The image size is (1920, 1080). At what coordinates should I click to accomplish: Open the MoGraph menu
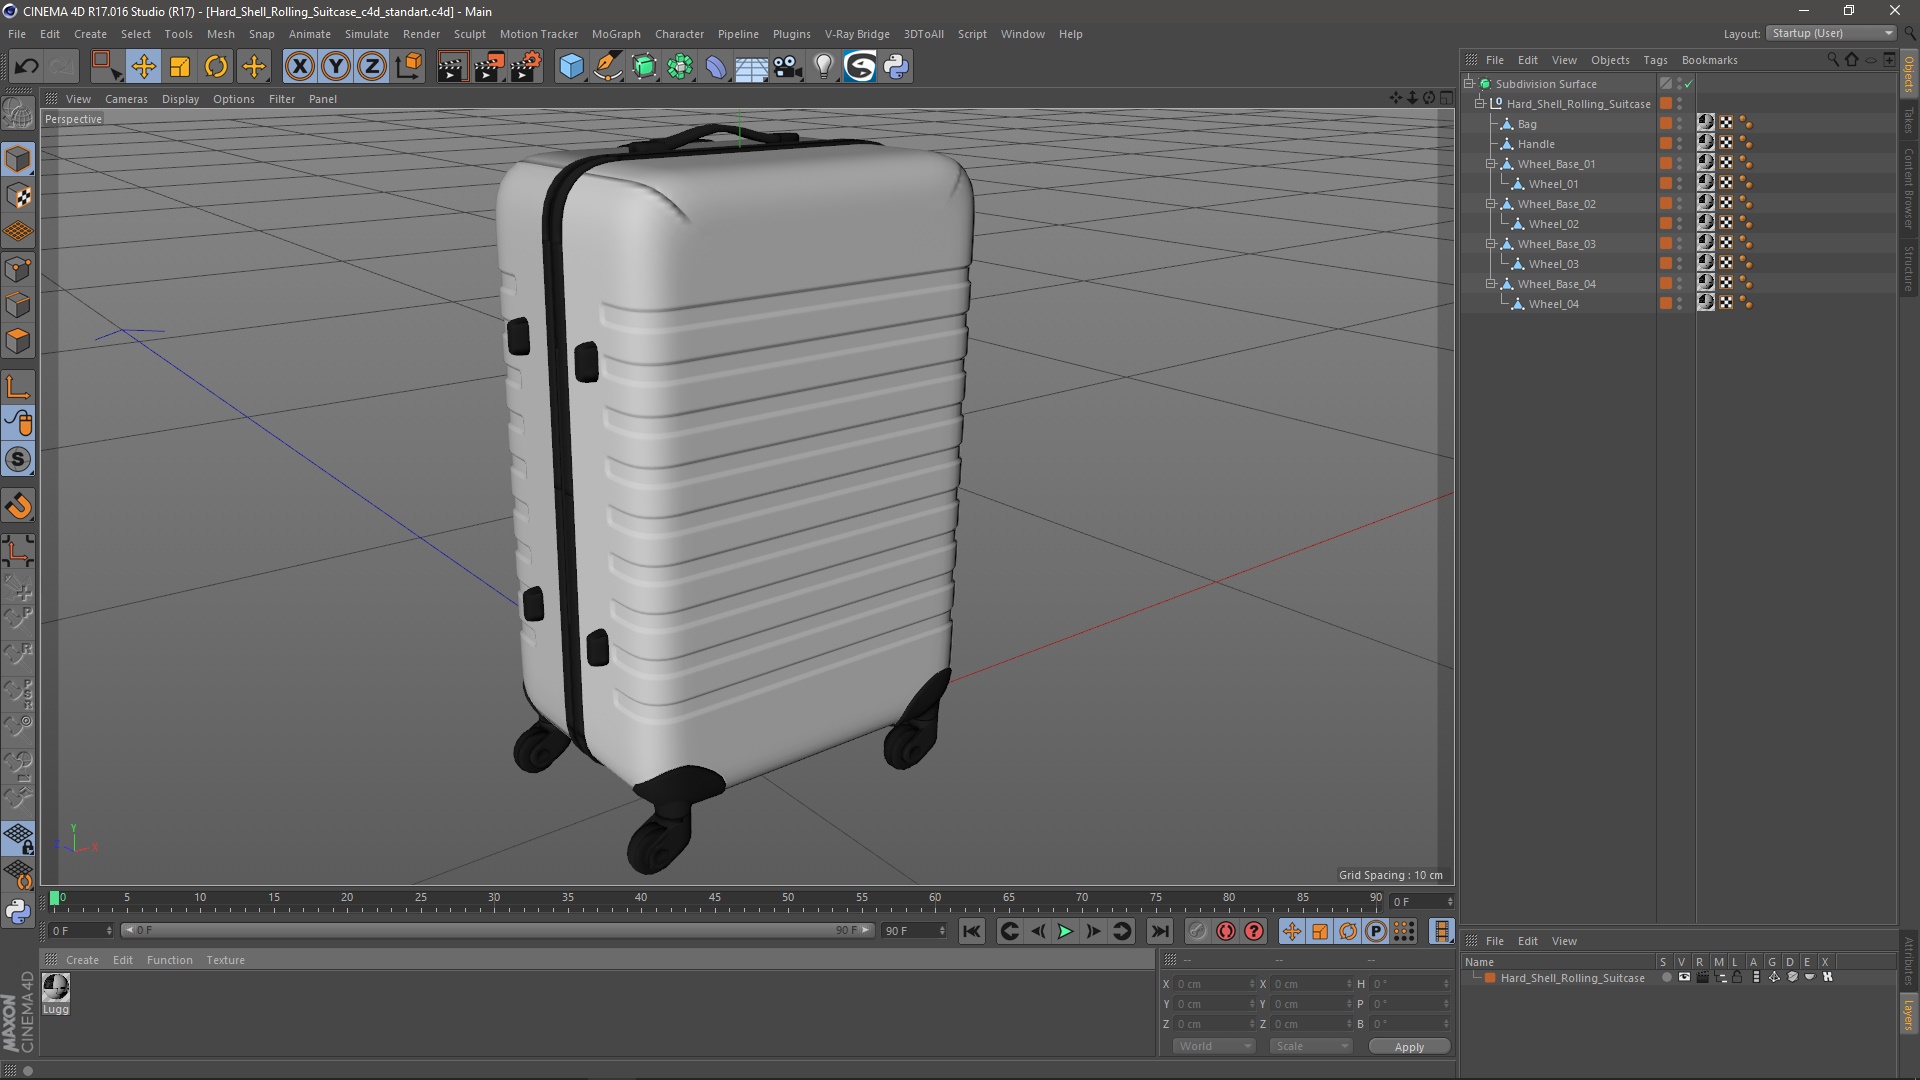click(x=615, y=34)
